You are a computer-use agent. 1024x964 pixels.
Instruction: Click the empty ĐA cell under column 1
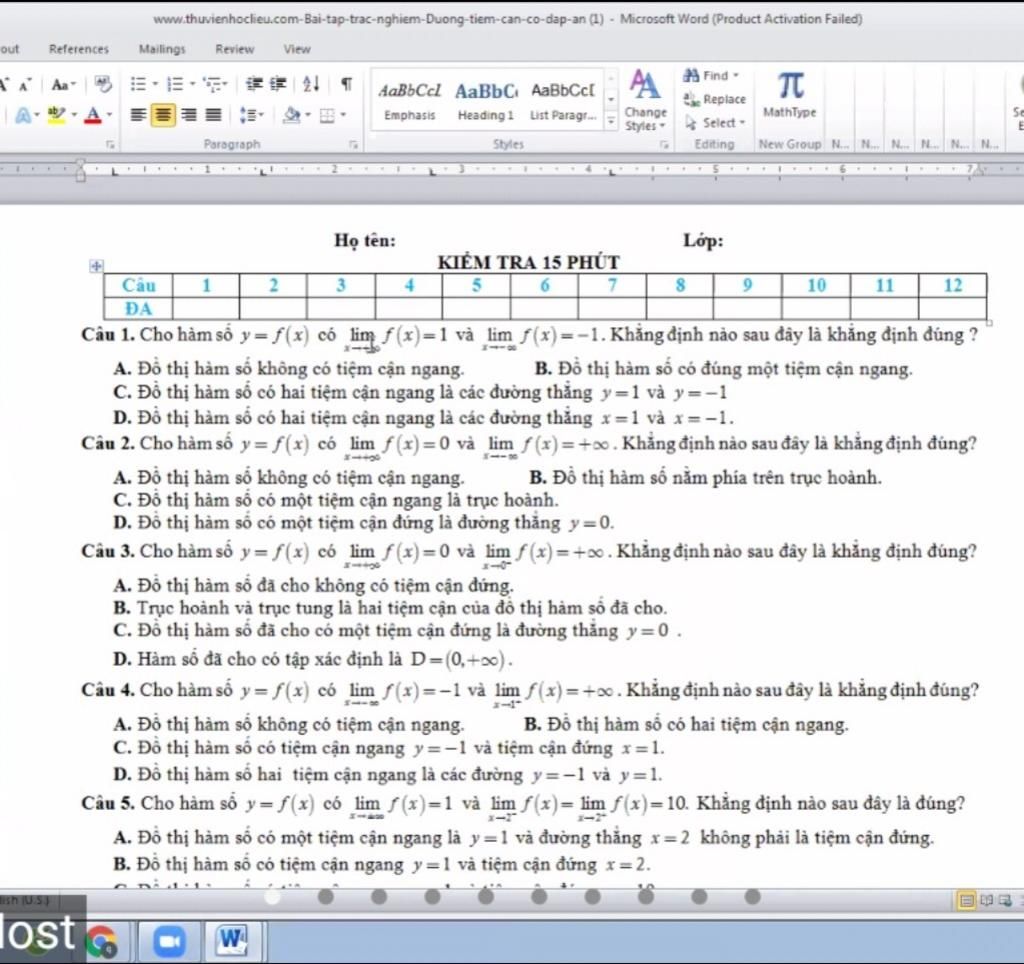point(206,308)
